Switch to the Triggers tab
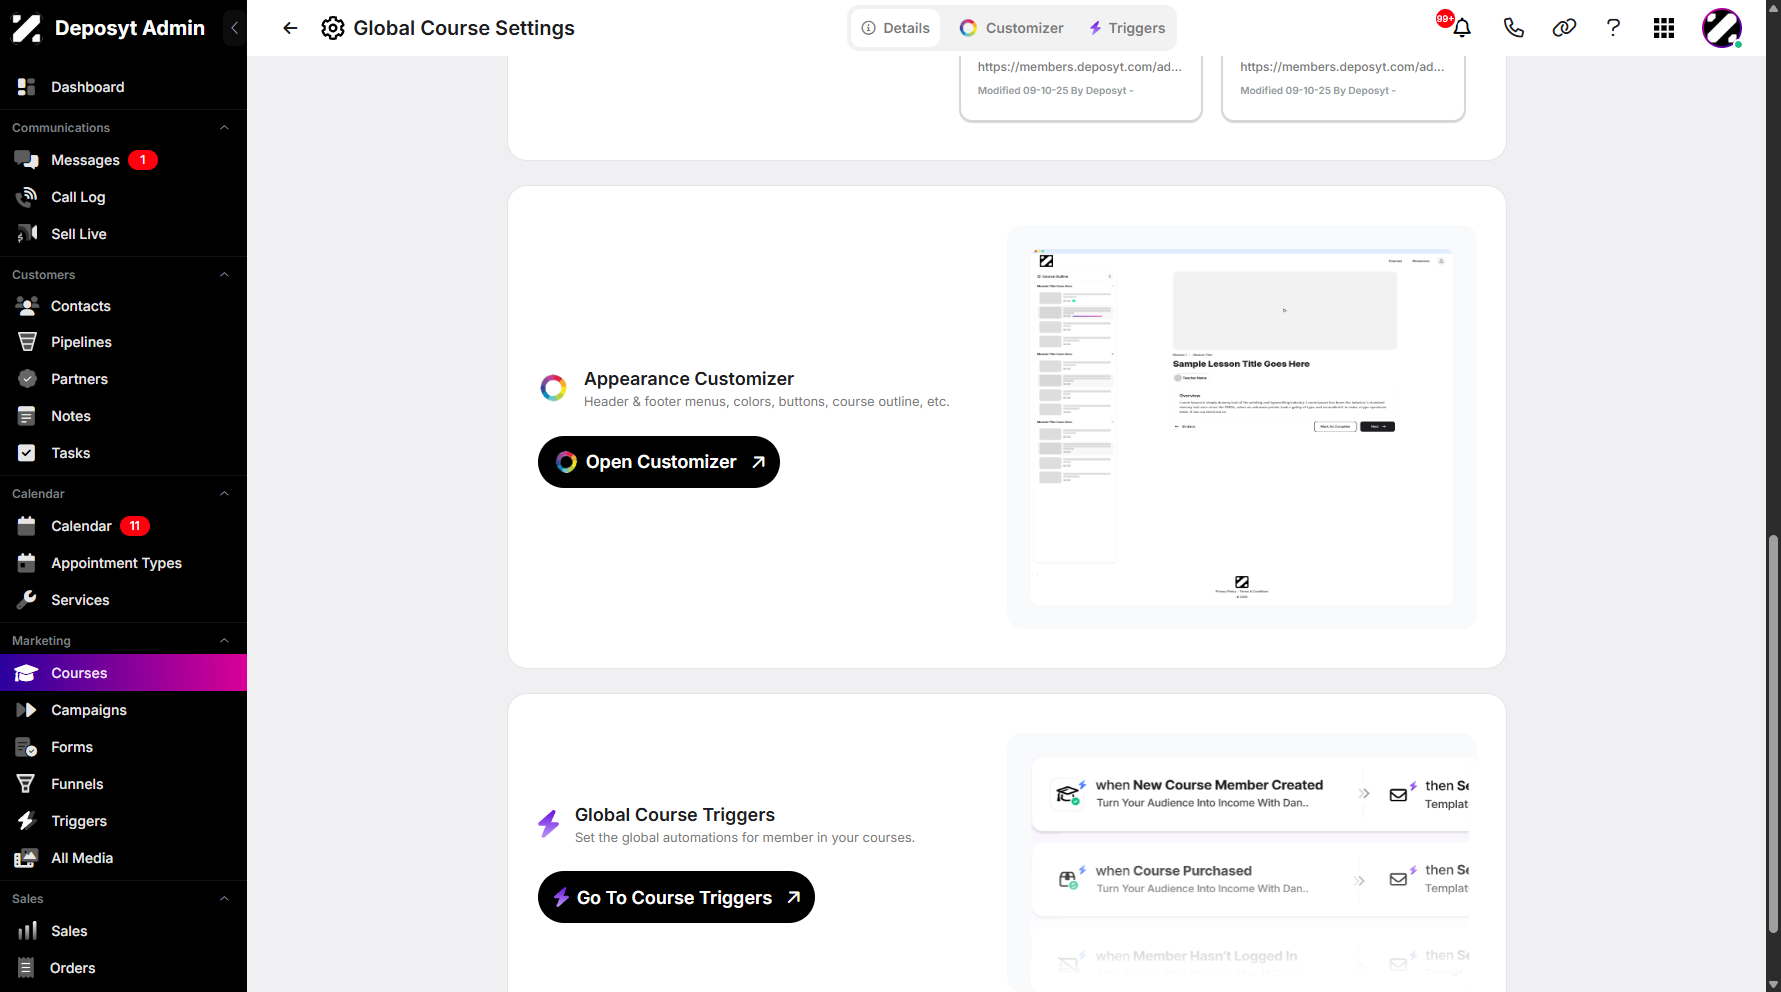1781x992 pixels. click(1127, 28)
